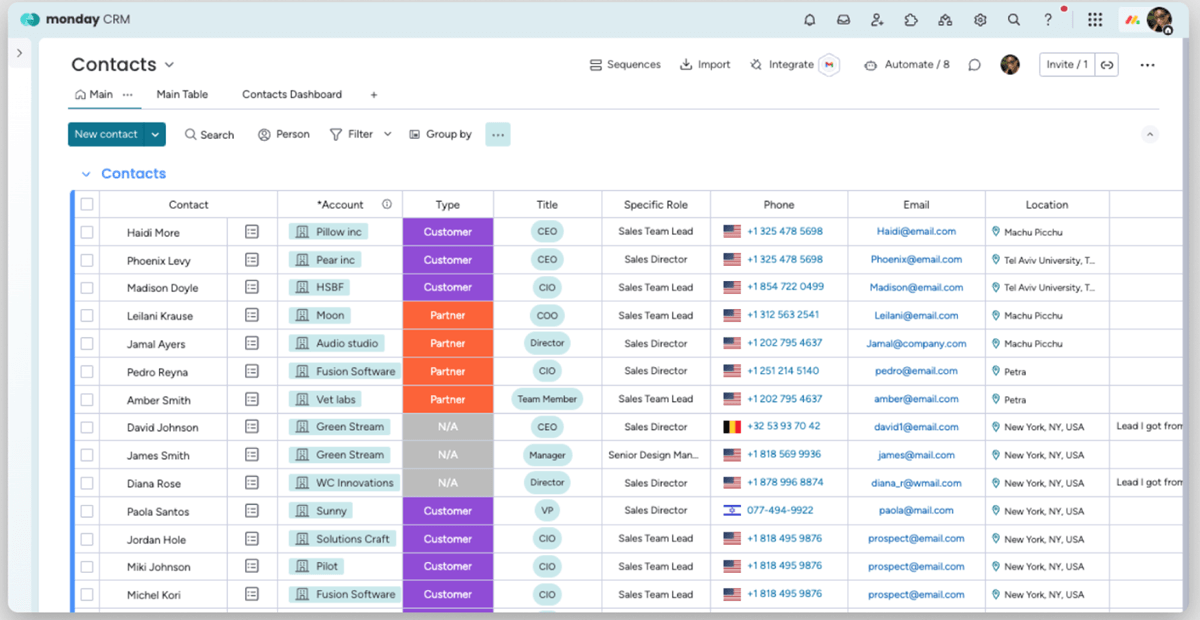Open Haidi More's item details icon
Viewport: 1200px width, 620px height.
pyautogui.click(x=252, y=231)
